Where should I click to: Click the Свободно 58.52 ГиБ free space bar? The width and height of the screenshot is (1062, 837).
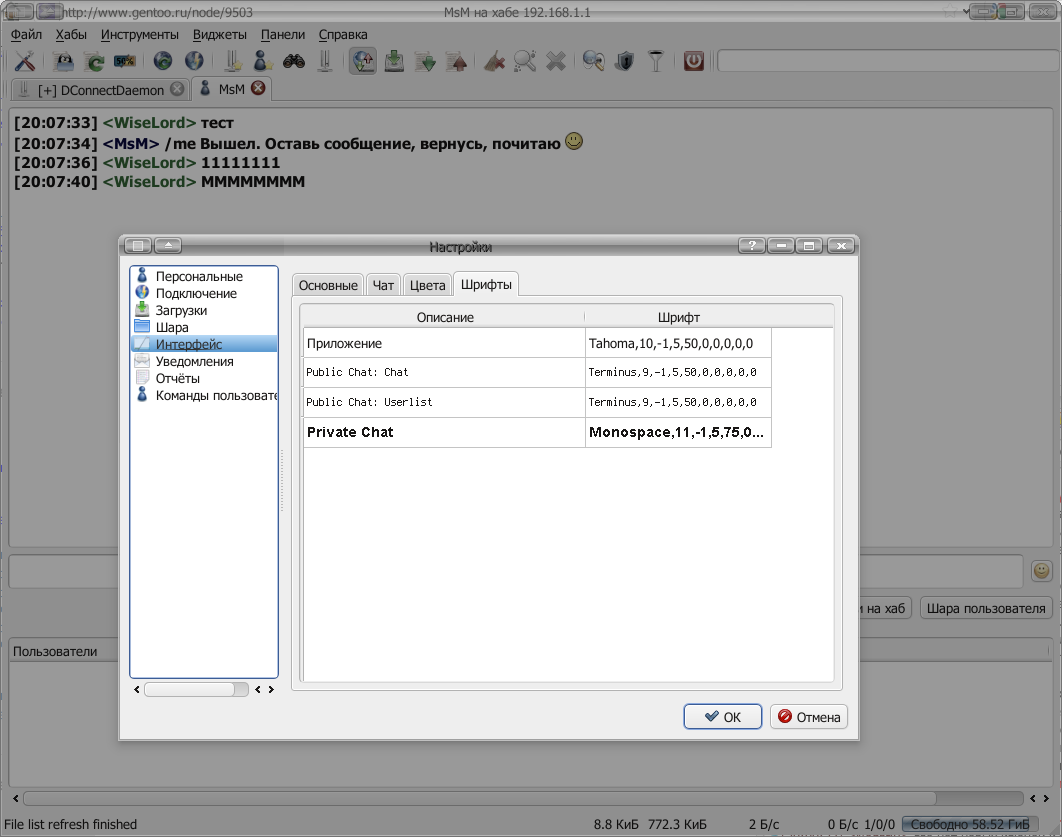pos(970,824)
